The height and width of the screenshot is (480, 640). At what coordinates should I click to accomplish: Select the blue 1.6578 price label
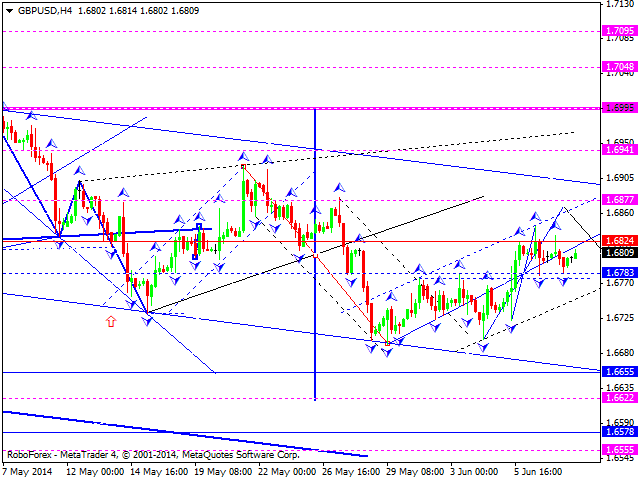(x=620, y=432)
